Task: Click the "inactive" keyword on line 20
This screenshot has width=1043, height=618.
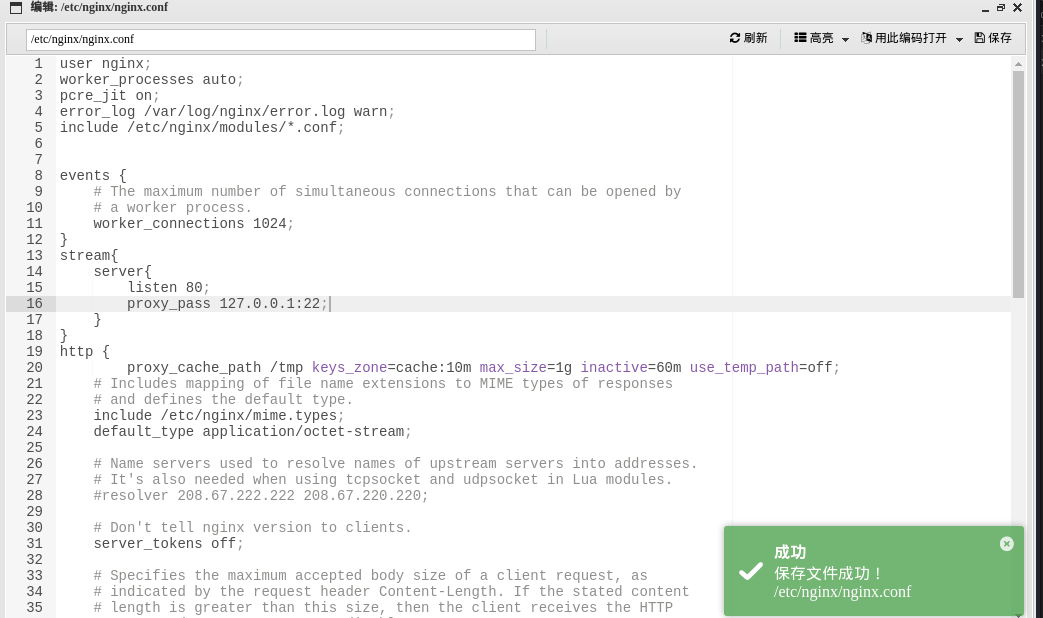Action: pos(614,367)
